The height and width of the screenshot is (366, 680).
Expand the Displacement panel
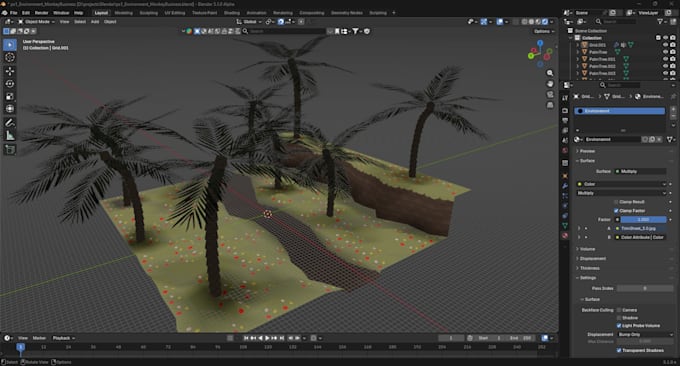[x=592, y=259]
